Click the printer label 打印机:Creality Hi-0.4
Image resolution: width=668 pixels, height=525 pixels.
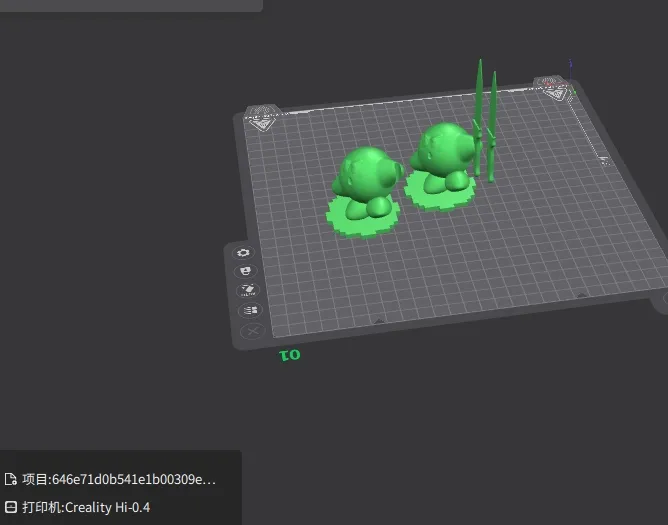(x=86, y=508)
